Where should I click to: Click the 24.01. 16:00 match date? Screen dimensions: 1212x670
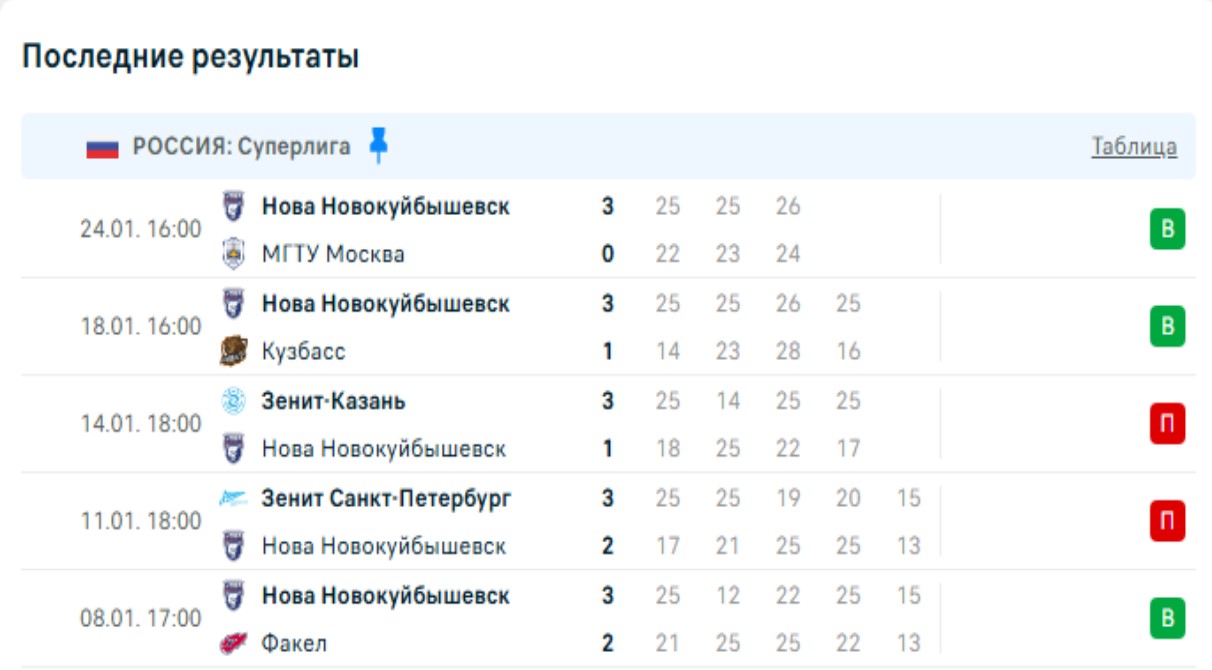pyautogui.click(x=141, y=230)
